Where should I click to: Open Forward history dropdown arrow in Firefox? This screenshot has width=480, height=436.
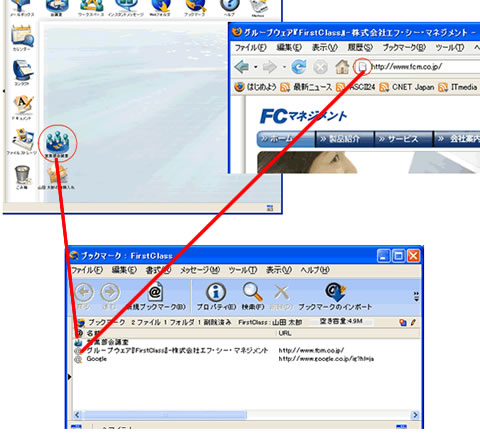point(284,67)
